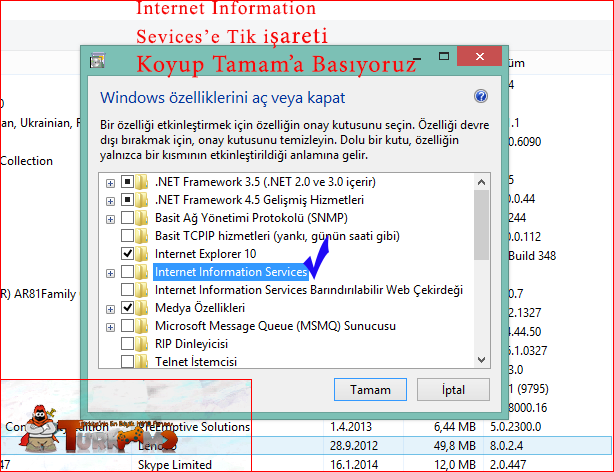
Task: Open the help icon in Windows Features dialog
Action: (481, 96)
